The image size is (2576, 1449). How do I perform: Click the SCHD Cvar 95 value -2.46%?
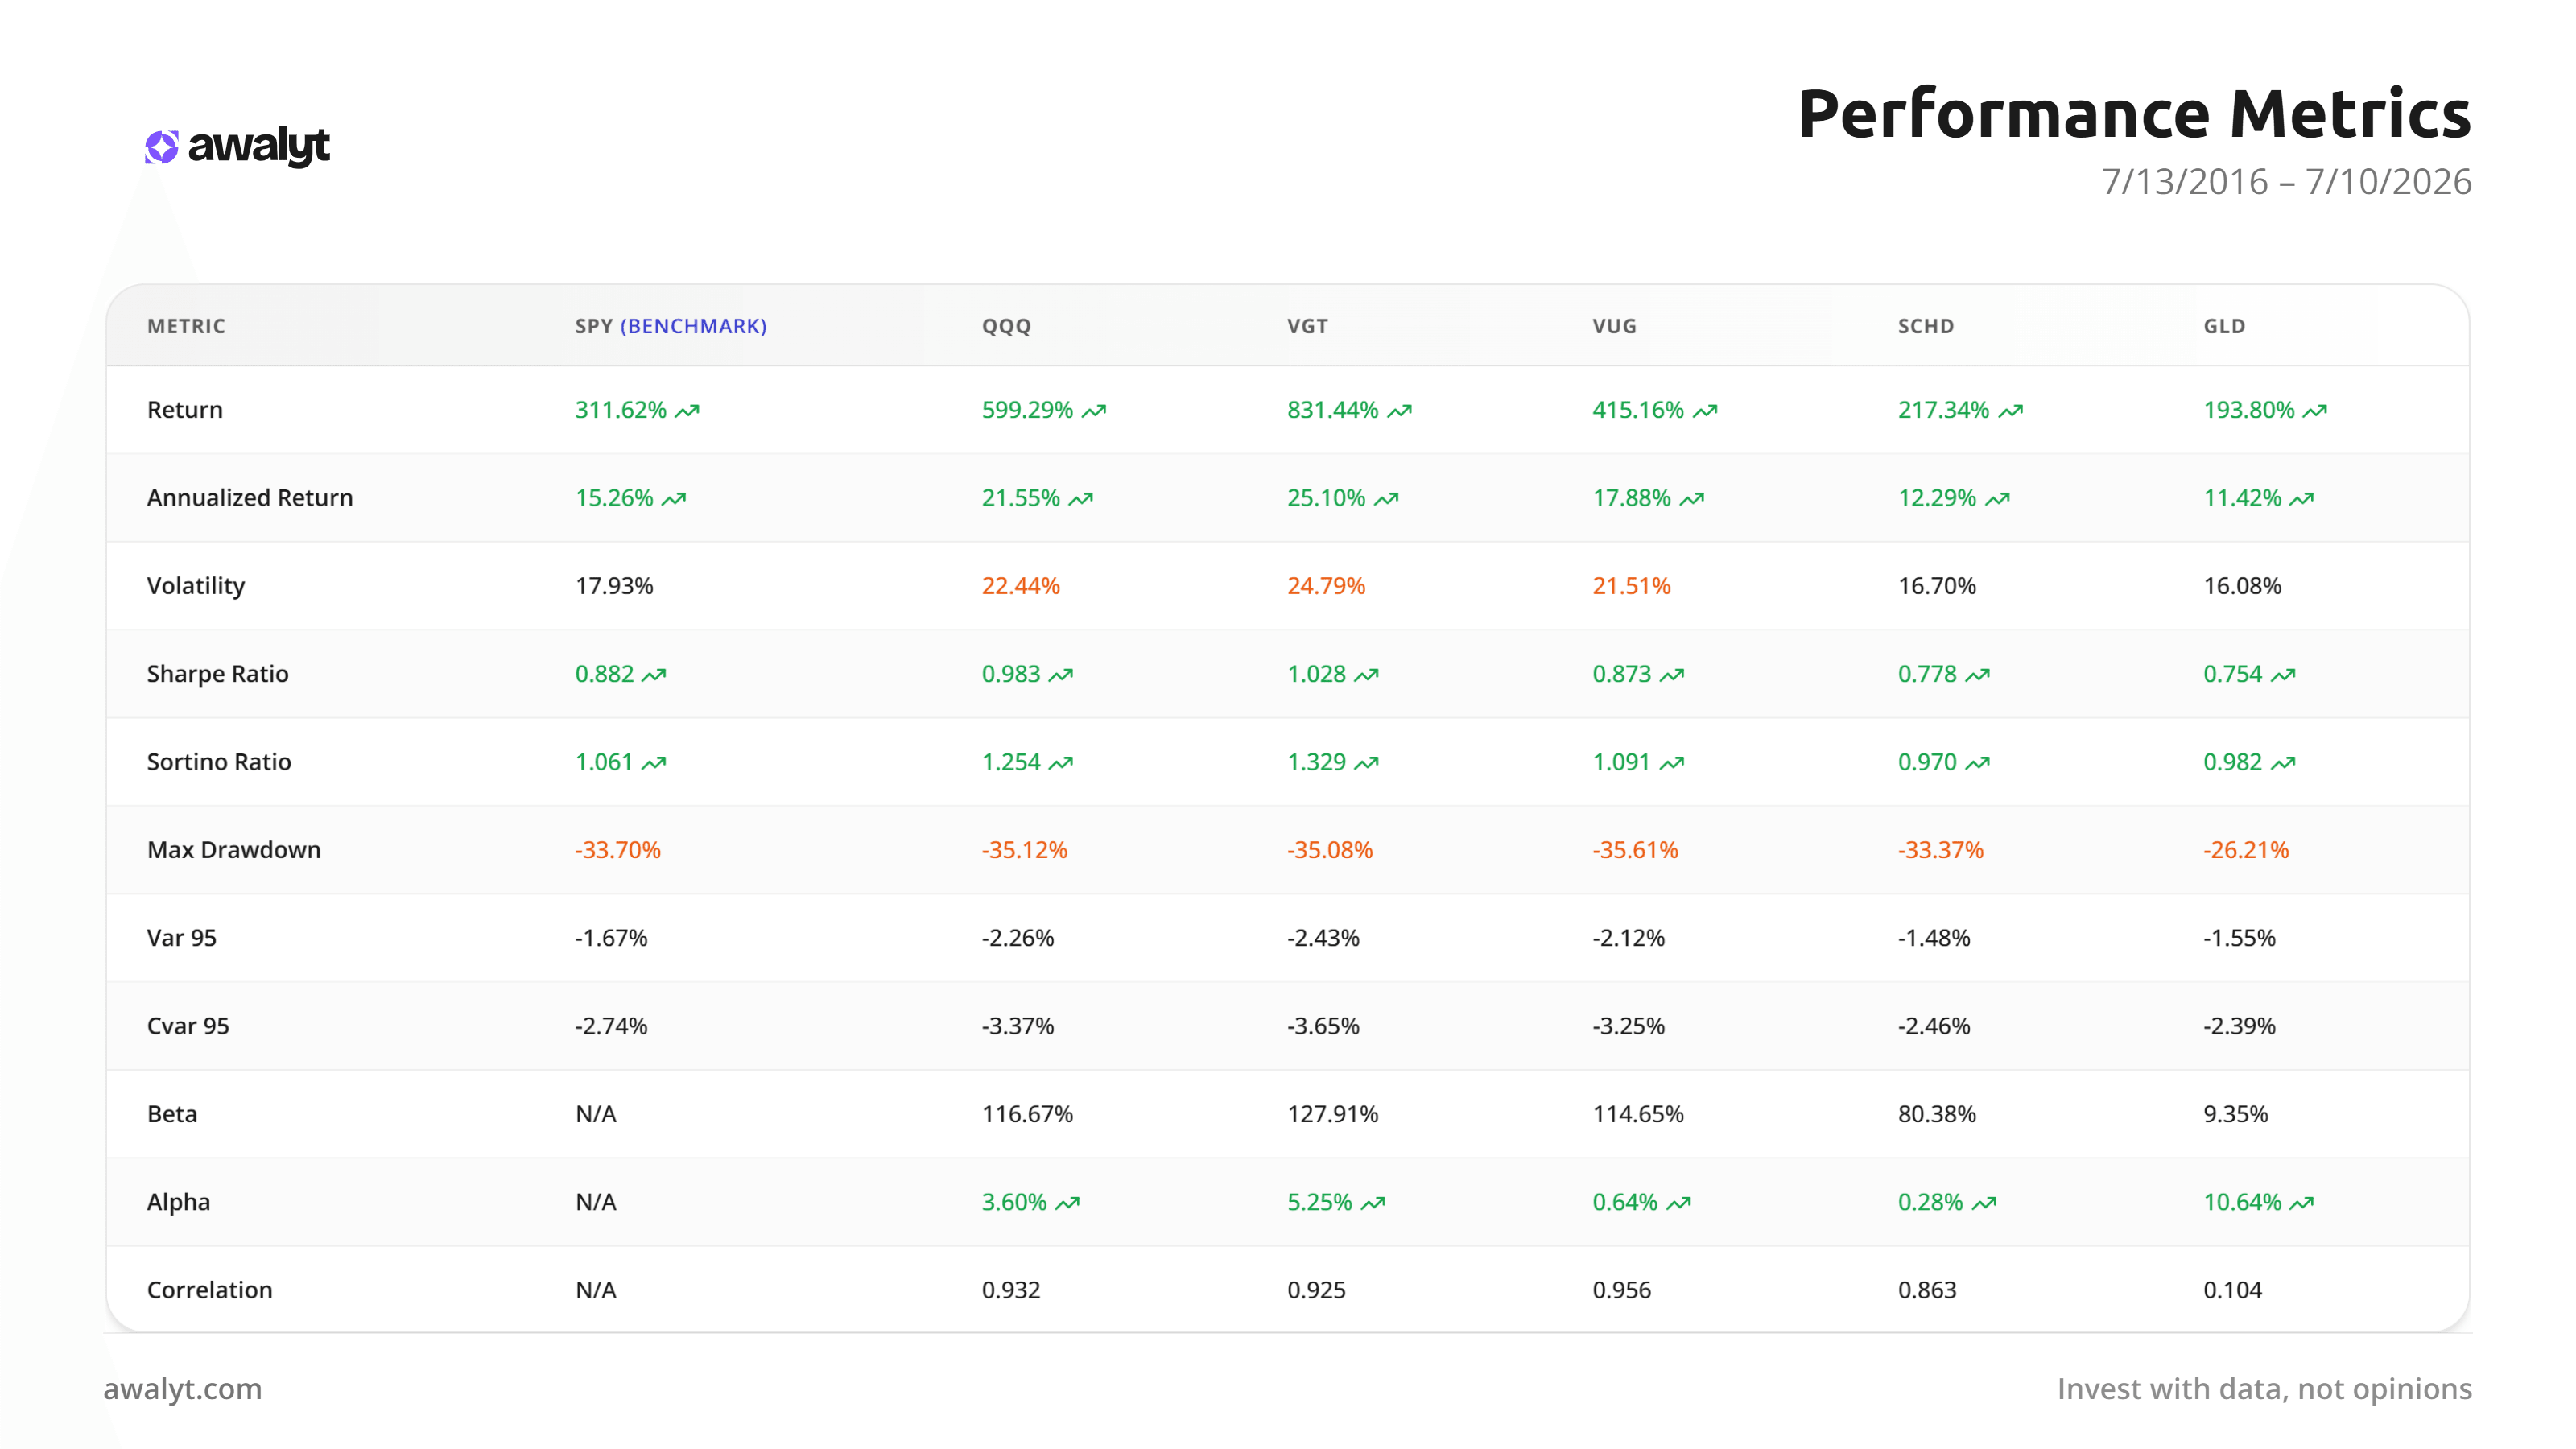(x=1934, y=1026)
